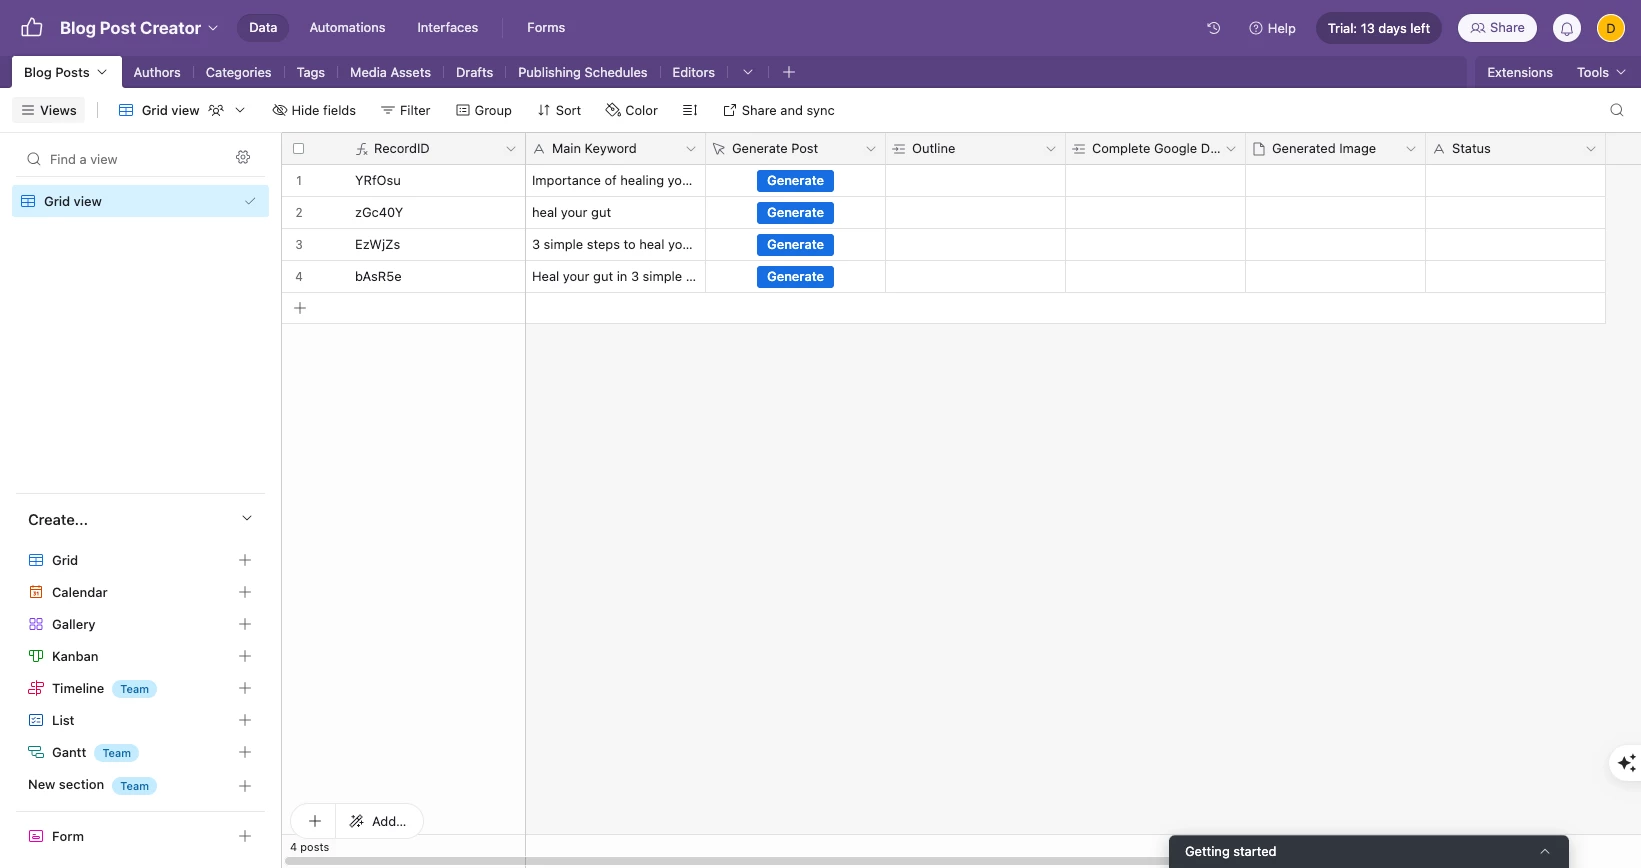1641x868 pixels.
Task: Switch to the Automations tab
Action: click(x=347, y=27)
